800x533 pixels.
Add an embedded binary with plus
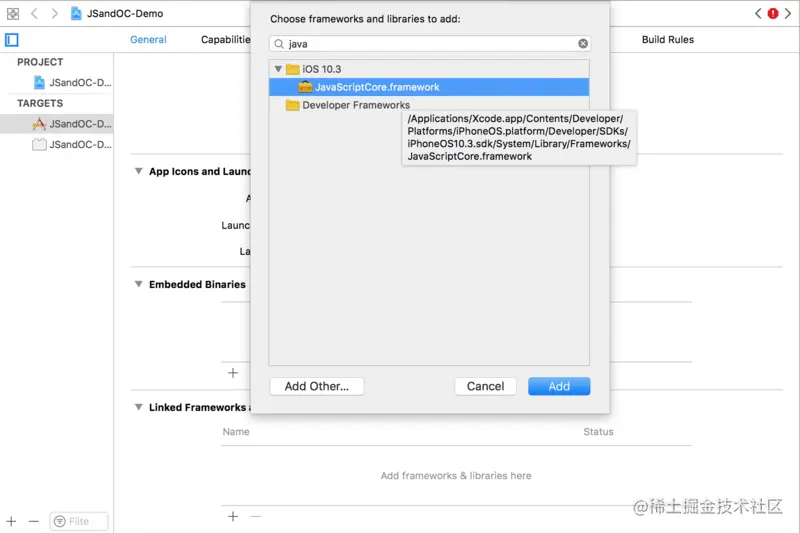tap(233, 373)
